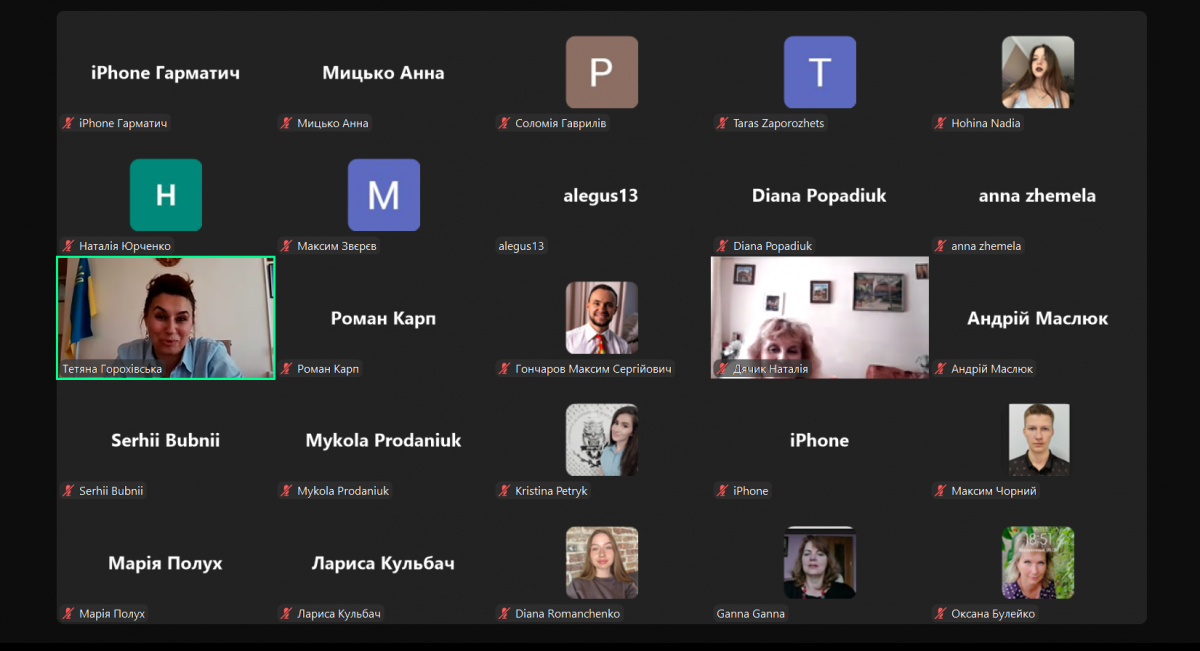Select Дячик Наталія's live video tile
Viewport: 1200px width, 651px height.
(819, 315)
